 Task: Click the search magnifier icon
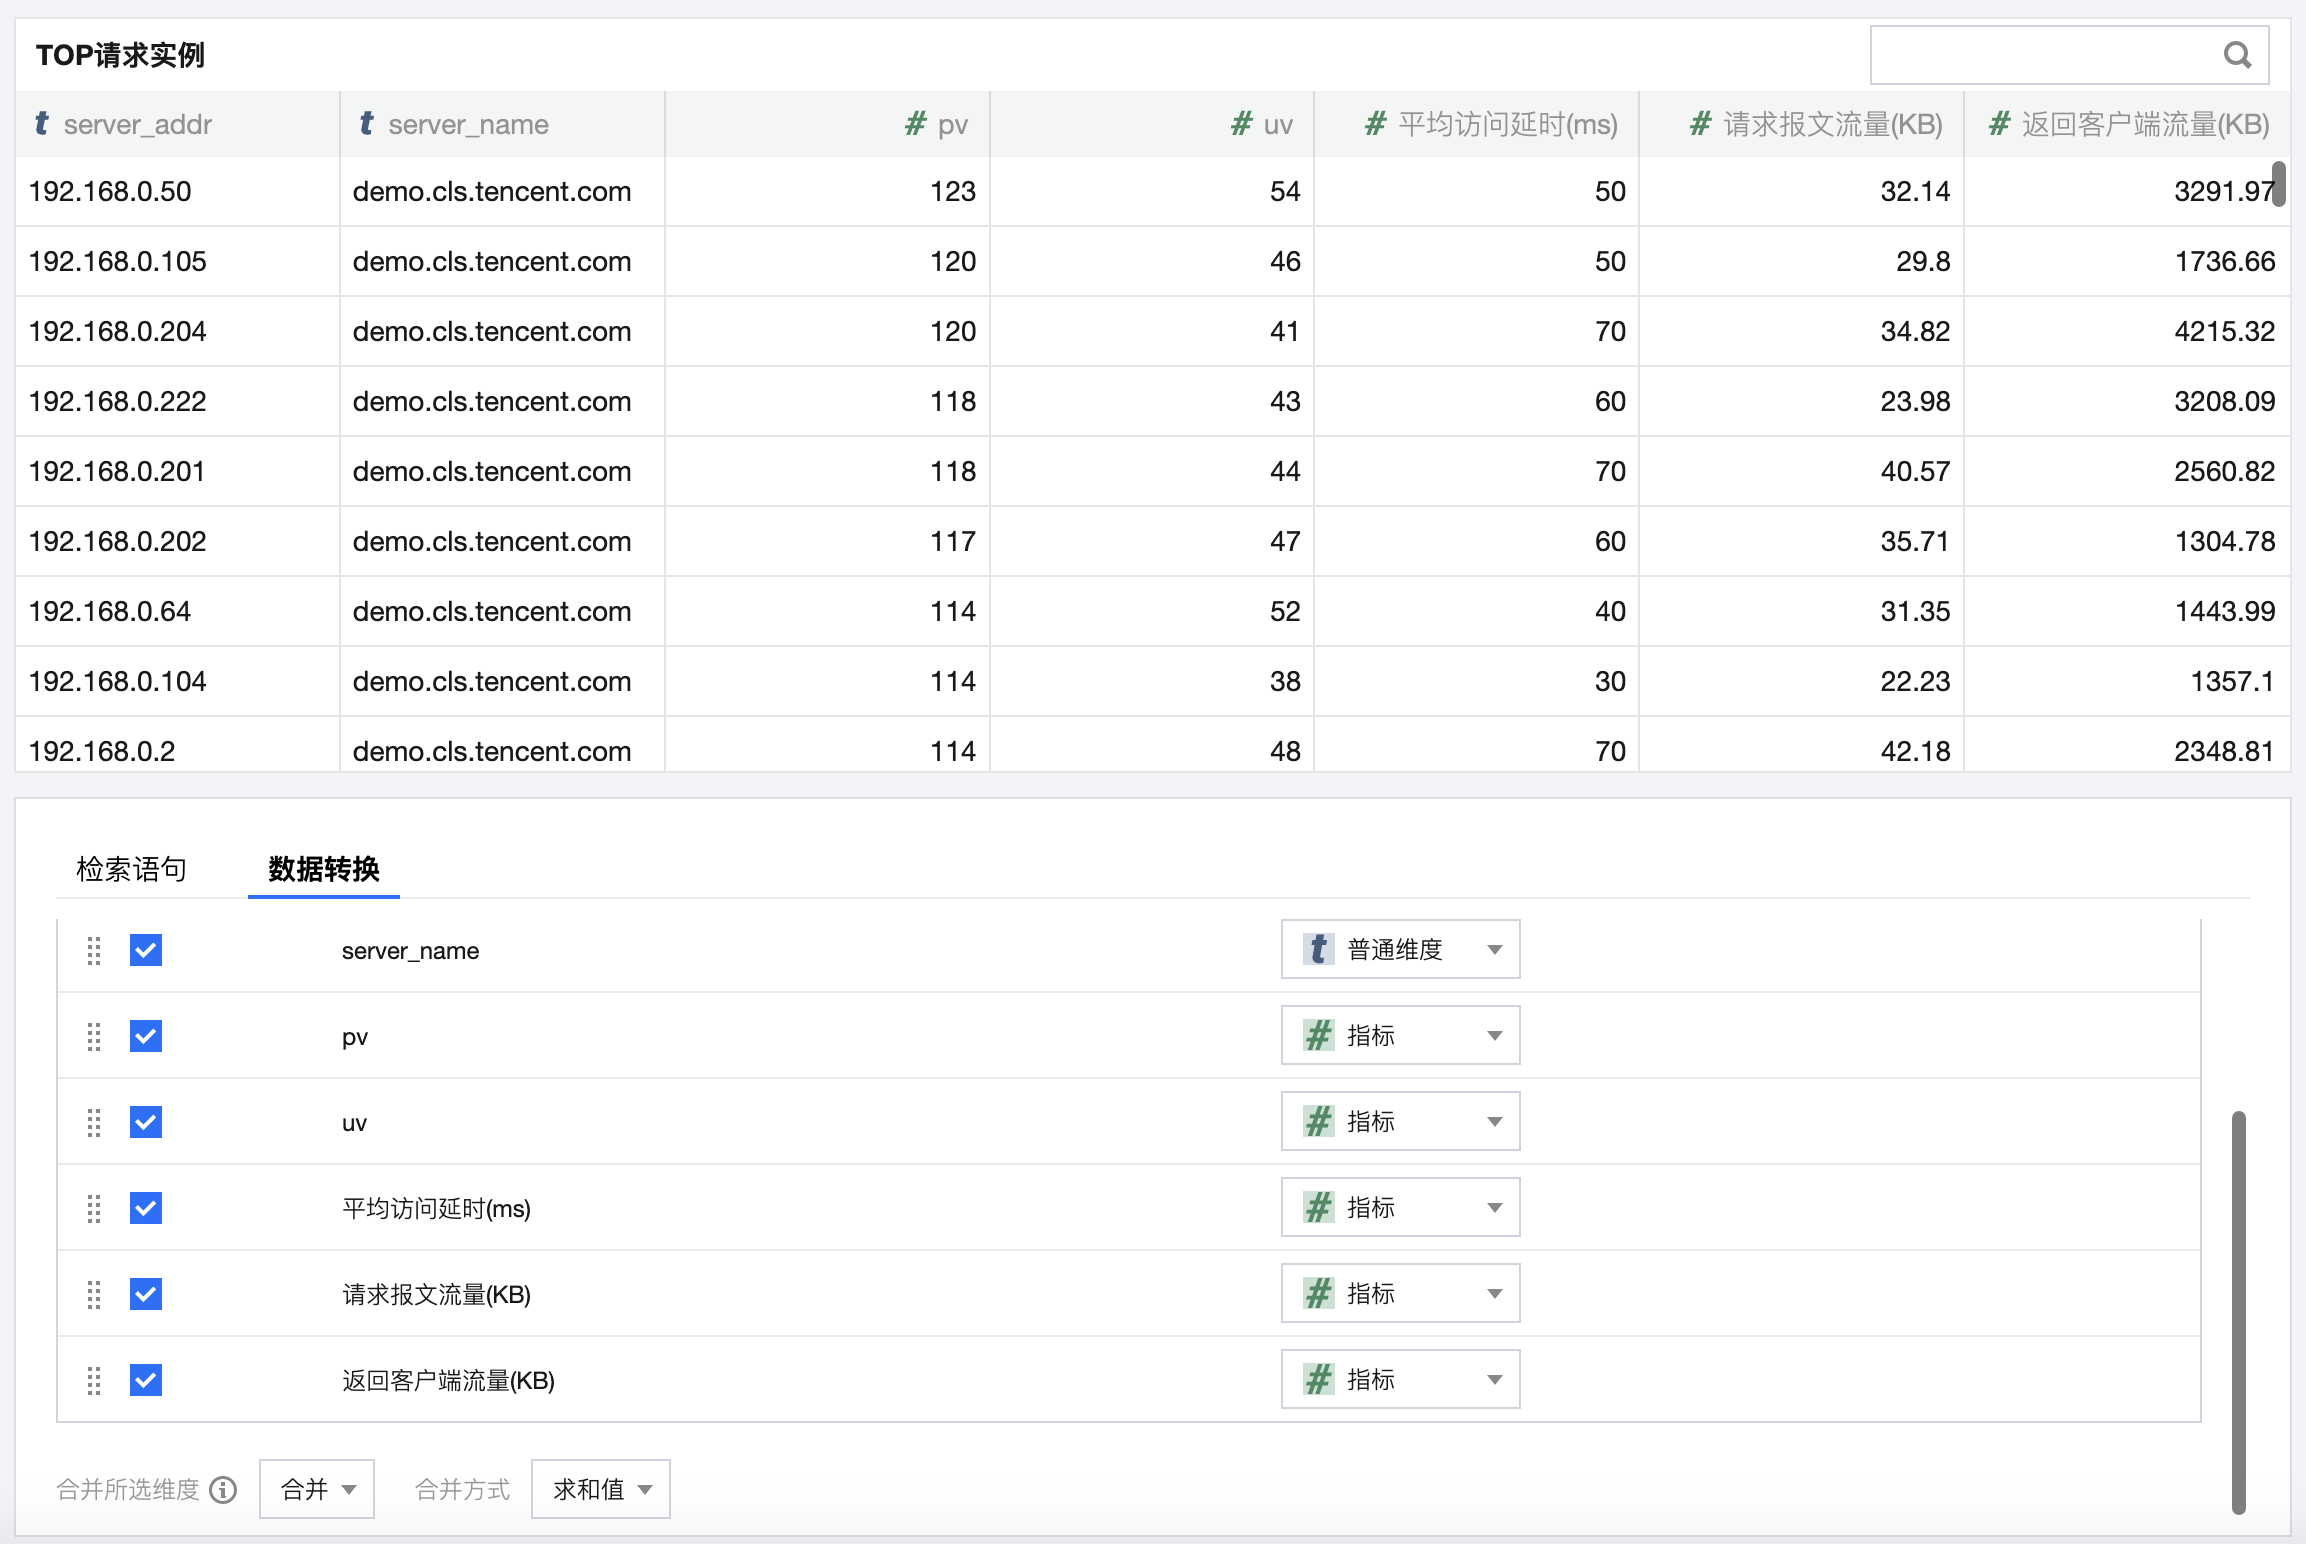click(x=2237, y=55)
